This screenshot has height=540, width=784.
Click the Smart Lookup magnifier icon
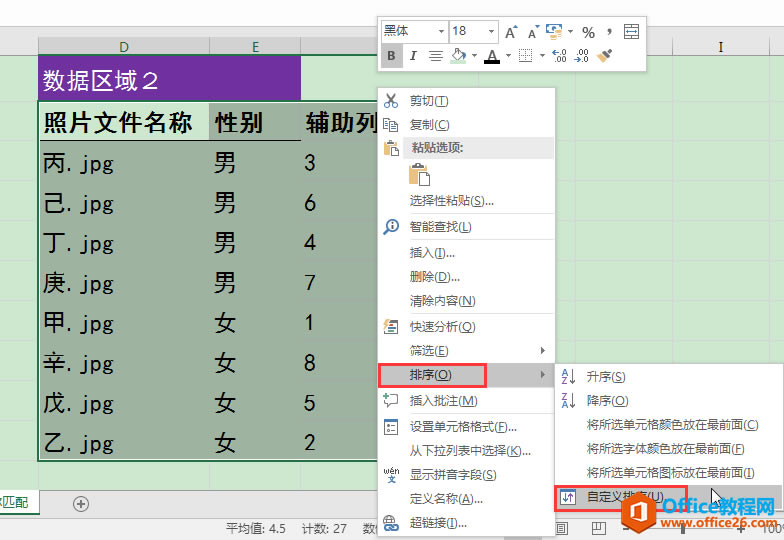point(390,226)
